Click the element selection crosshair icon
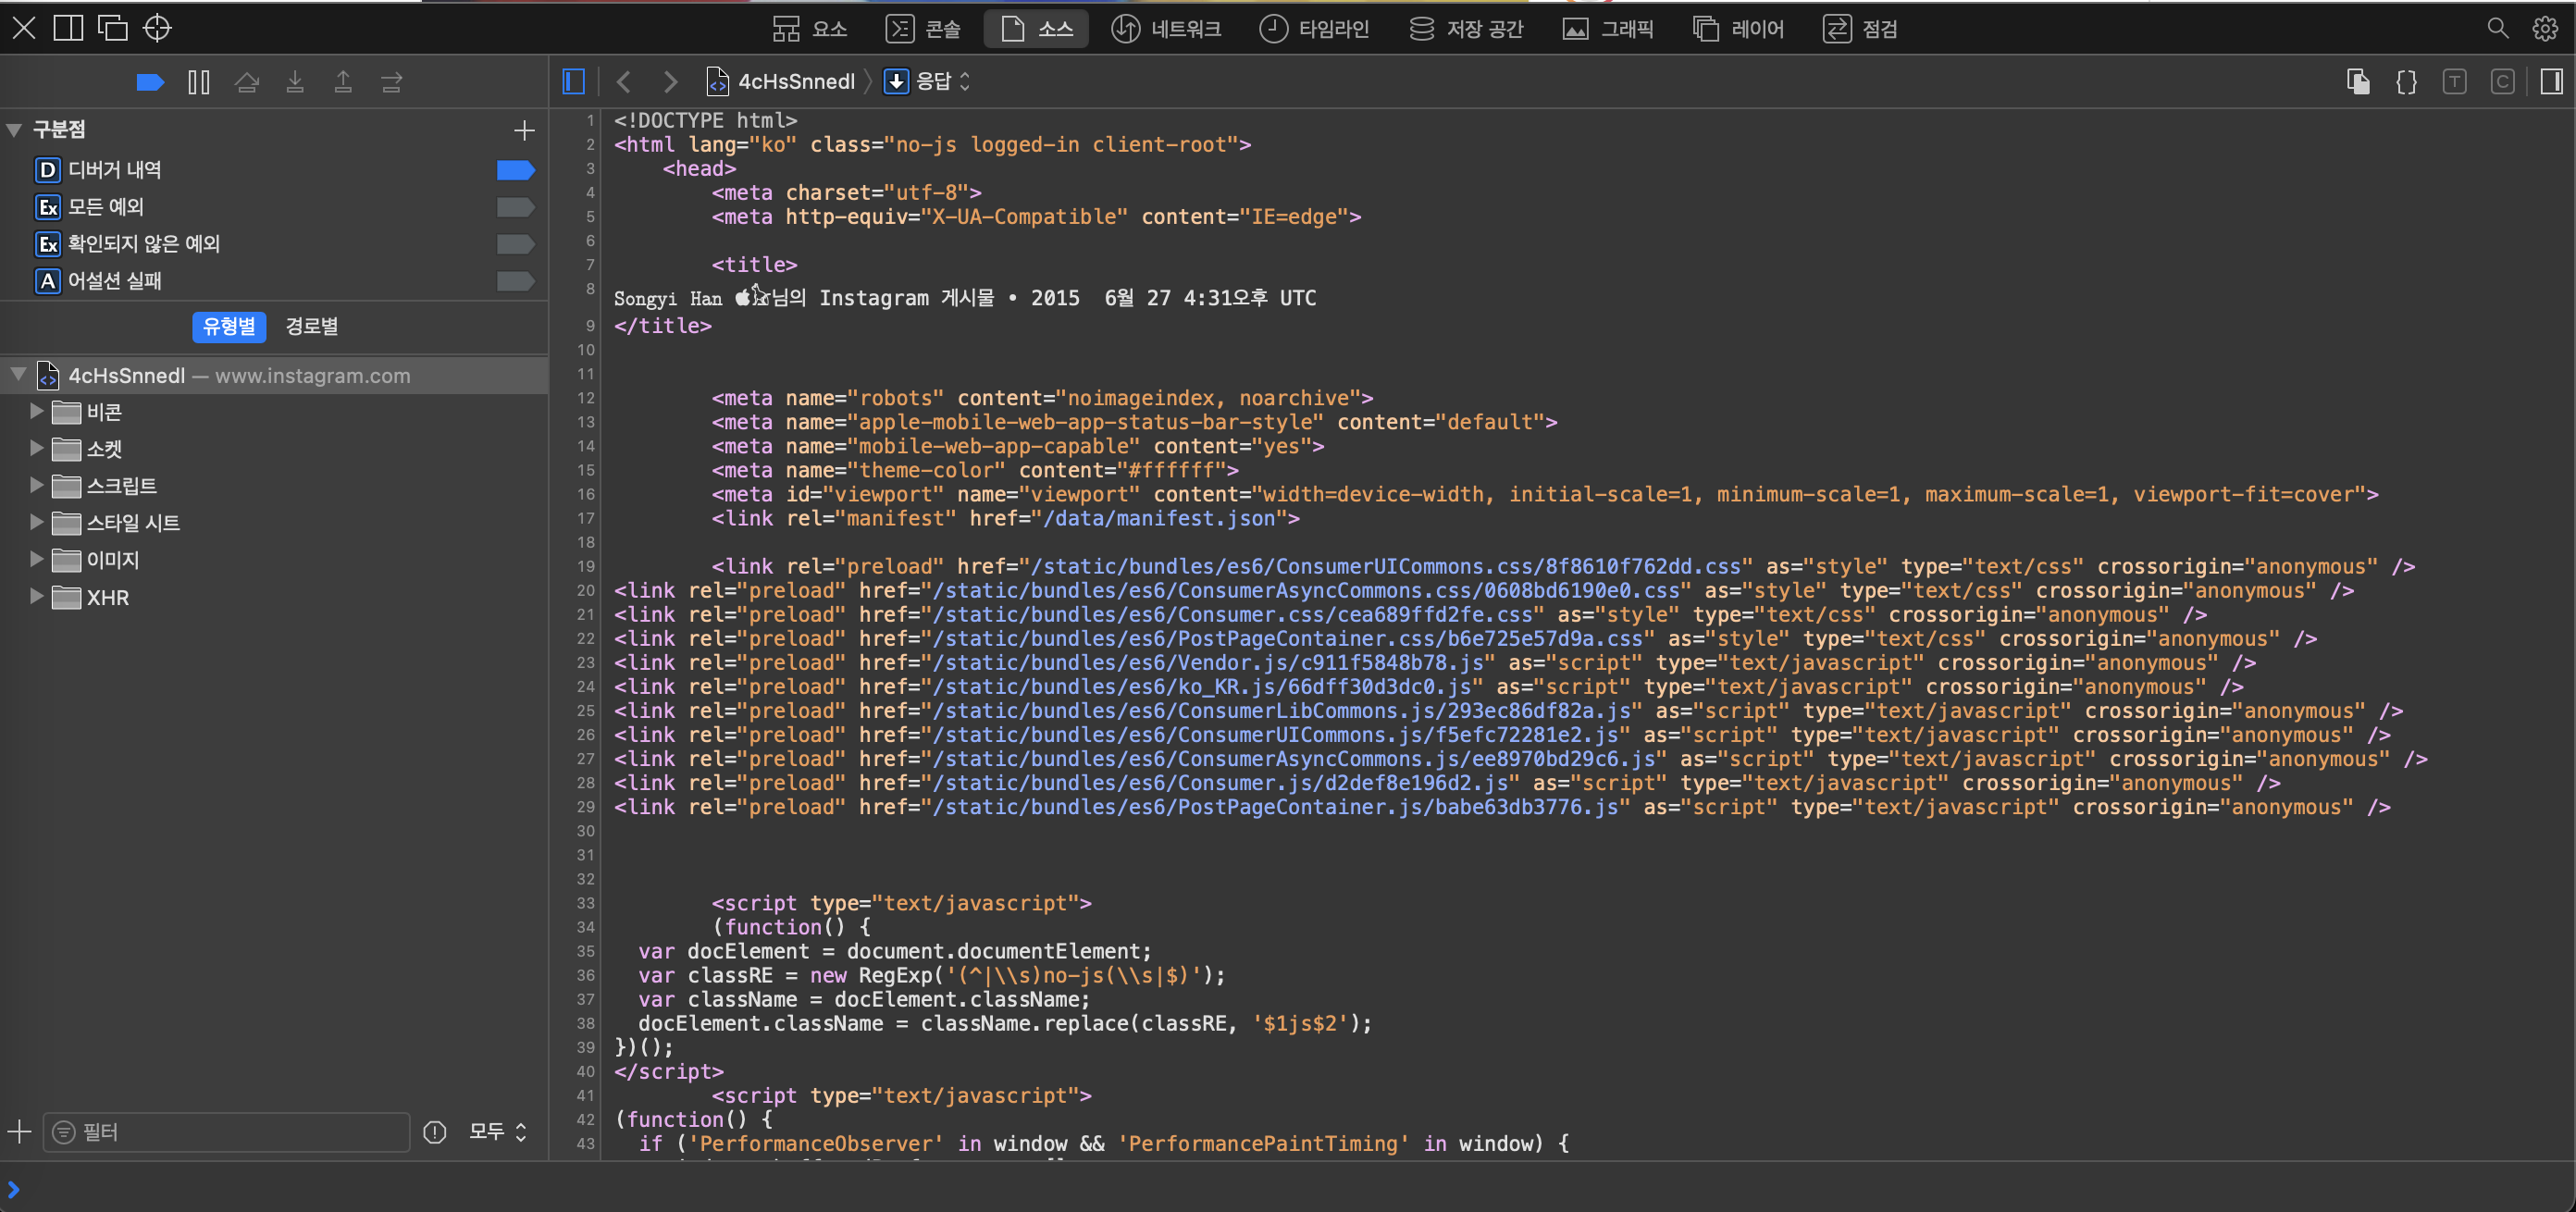 [157, 28]
